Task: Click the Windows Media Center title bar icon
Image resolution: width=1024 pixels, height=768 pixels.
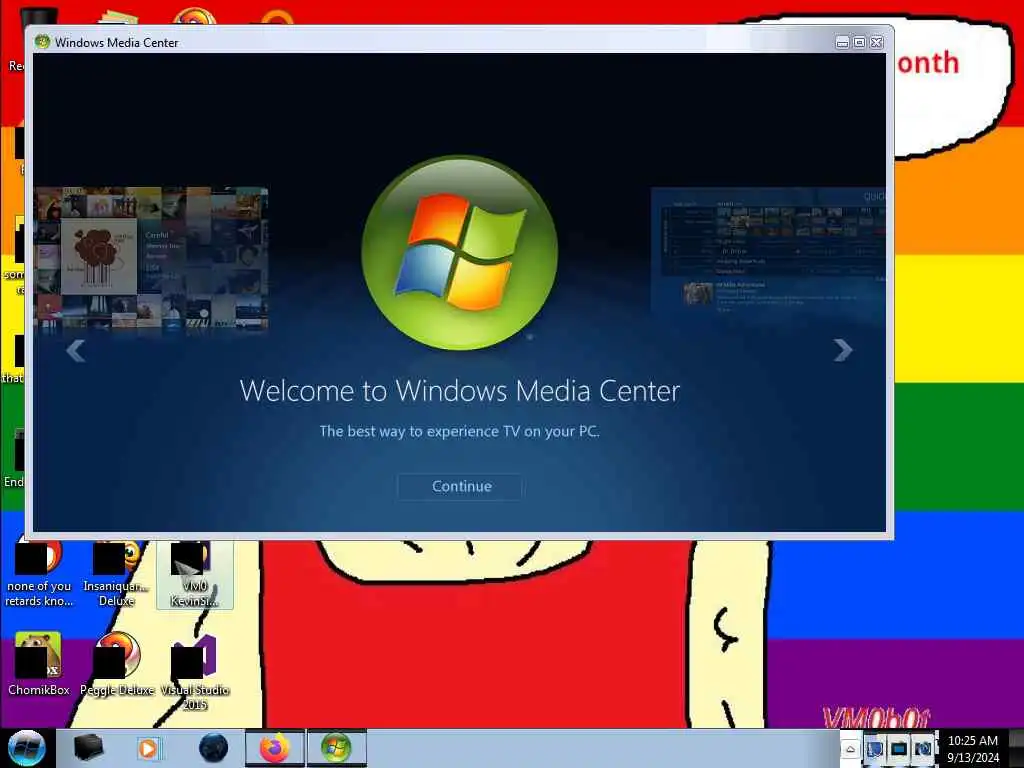Action: (x=42, y=42)
